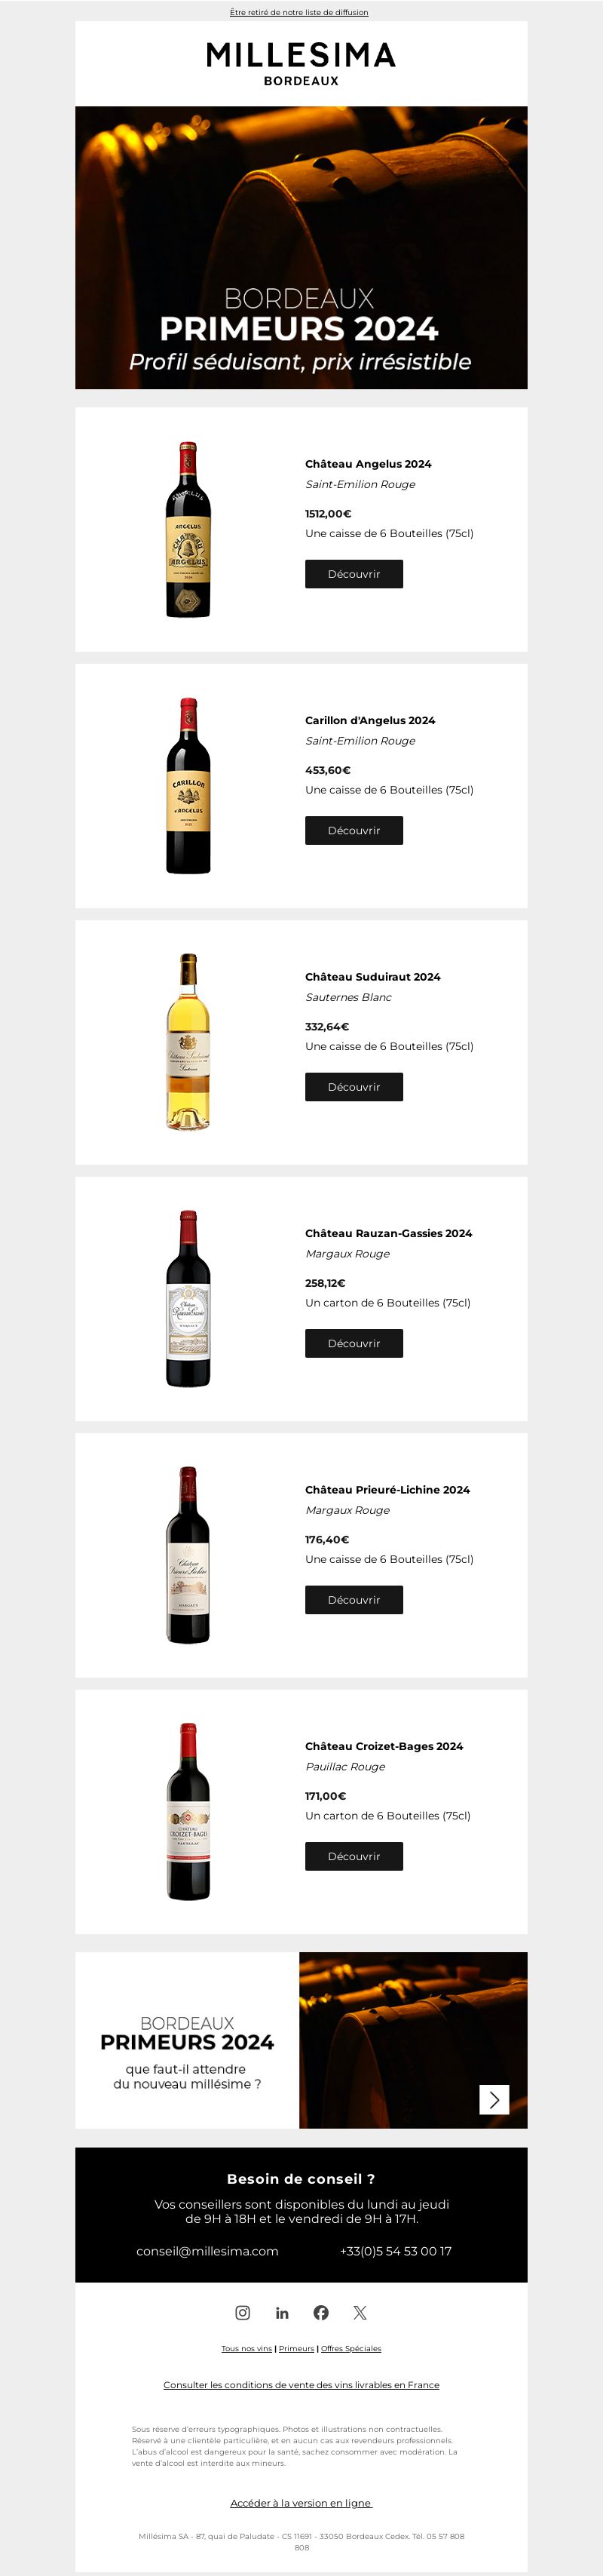Open the LinkedIn social icon
This screenshot has height=2576, width=603.
pyautogui.click(x=282, y=2312)
